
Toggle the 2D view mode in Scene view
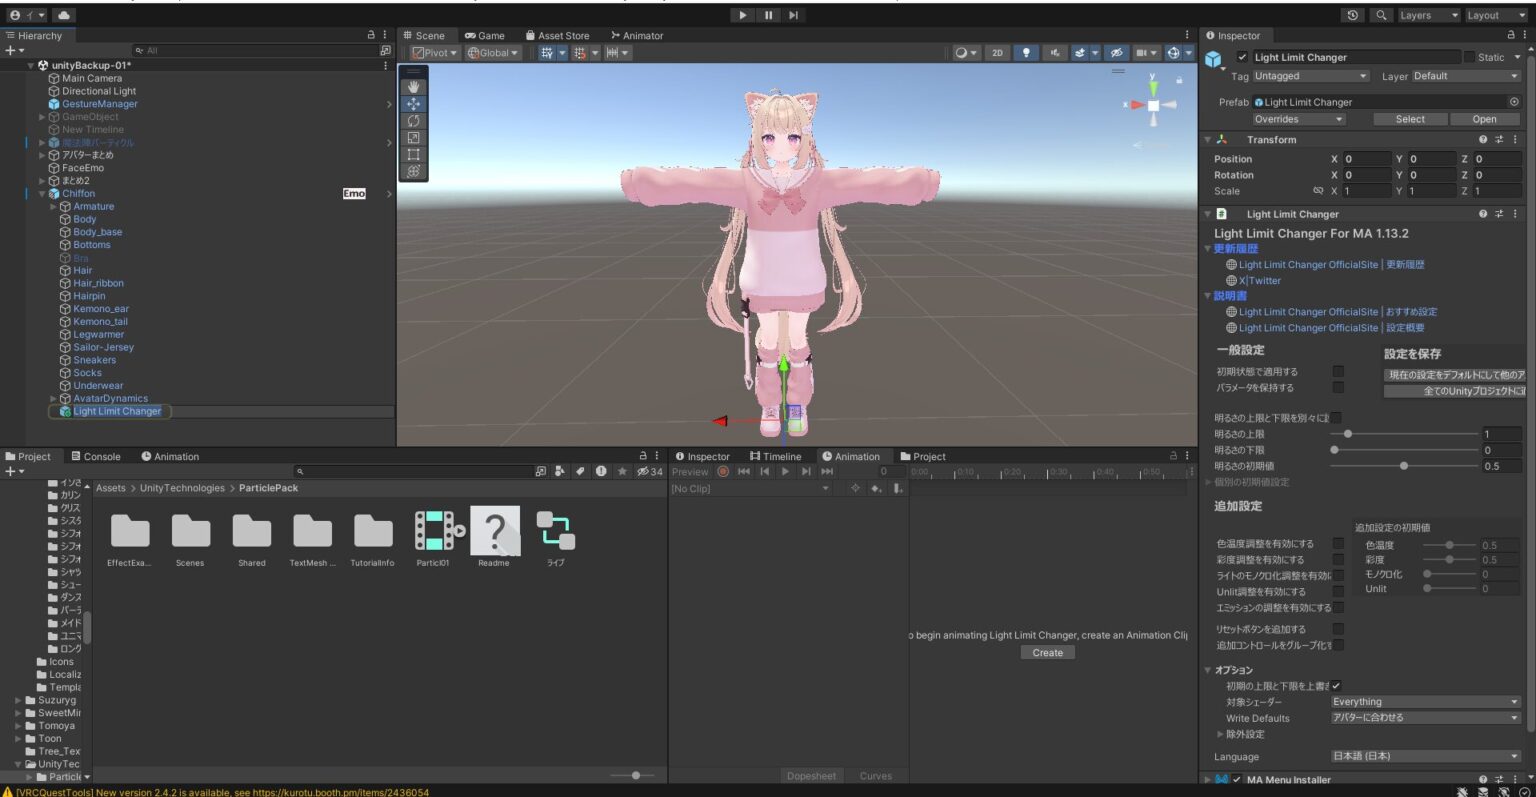point(996,52)
